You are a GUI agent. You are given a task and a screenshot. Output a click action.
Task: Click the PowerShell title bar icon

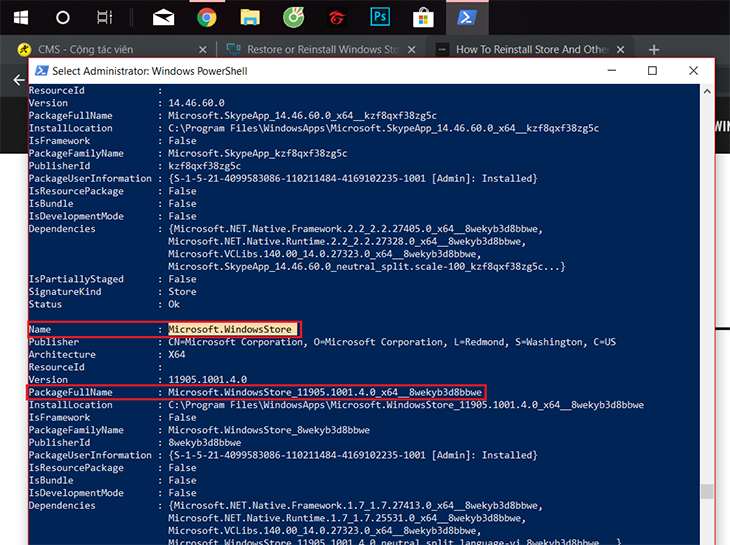coord(42,71)
